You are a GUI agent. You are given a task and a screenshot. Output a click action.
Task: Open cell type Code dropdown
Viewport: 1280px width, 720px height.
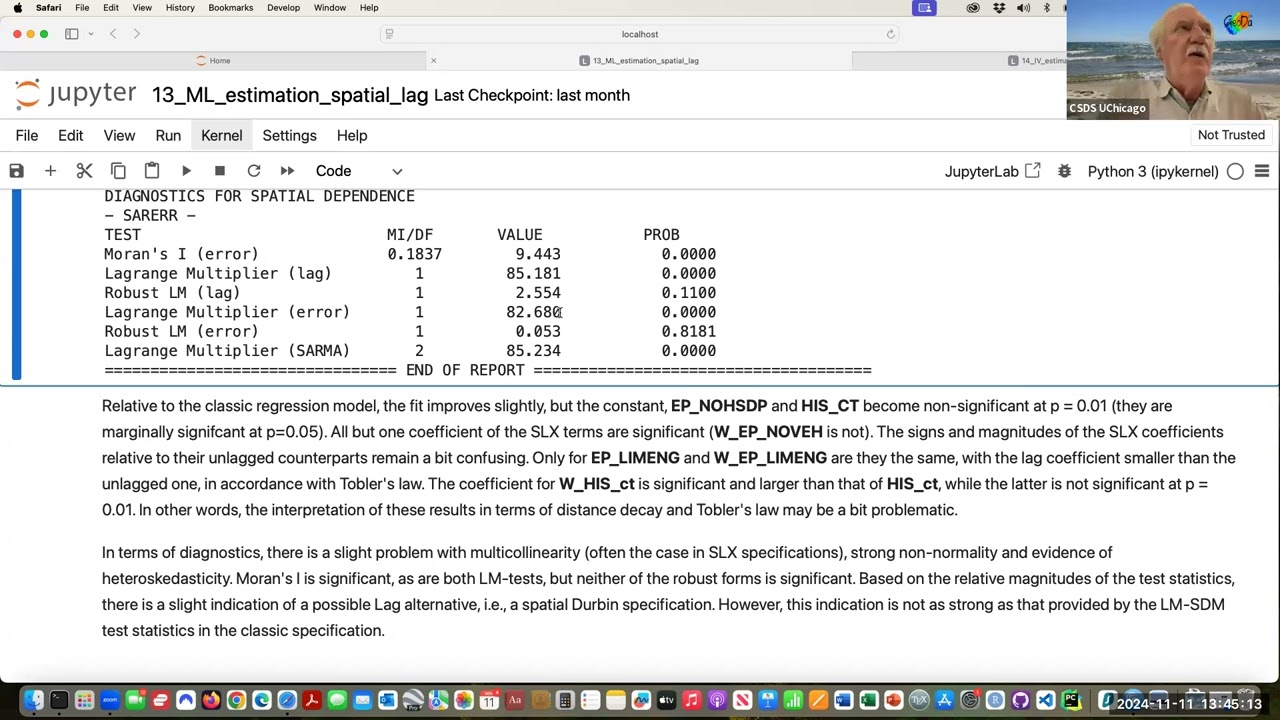tap(358, 171)
